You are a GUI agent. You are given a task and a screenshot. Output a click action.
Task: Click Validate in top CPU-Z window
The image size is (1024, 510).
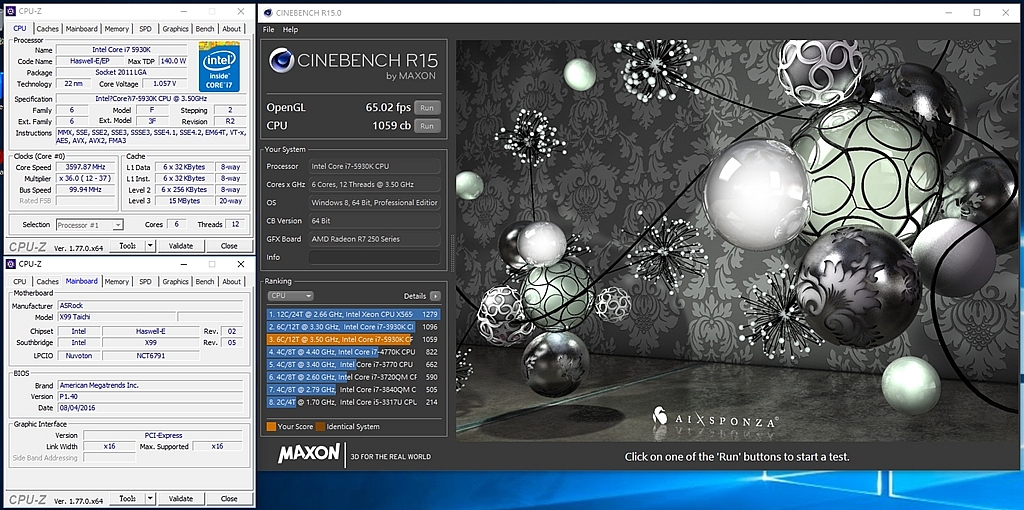[x=181, y=246]
